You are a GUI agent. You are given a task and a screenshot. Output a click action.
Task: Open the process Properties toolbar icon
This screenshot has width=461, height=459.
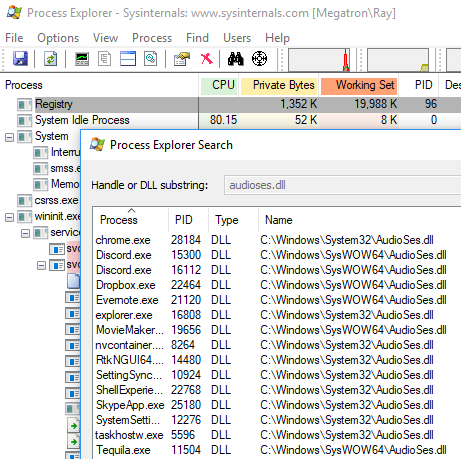point(182,59)
